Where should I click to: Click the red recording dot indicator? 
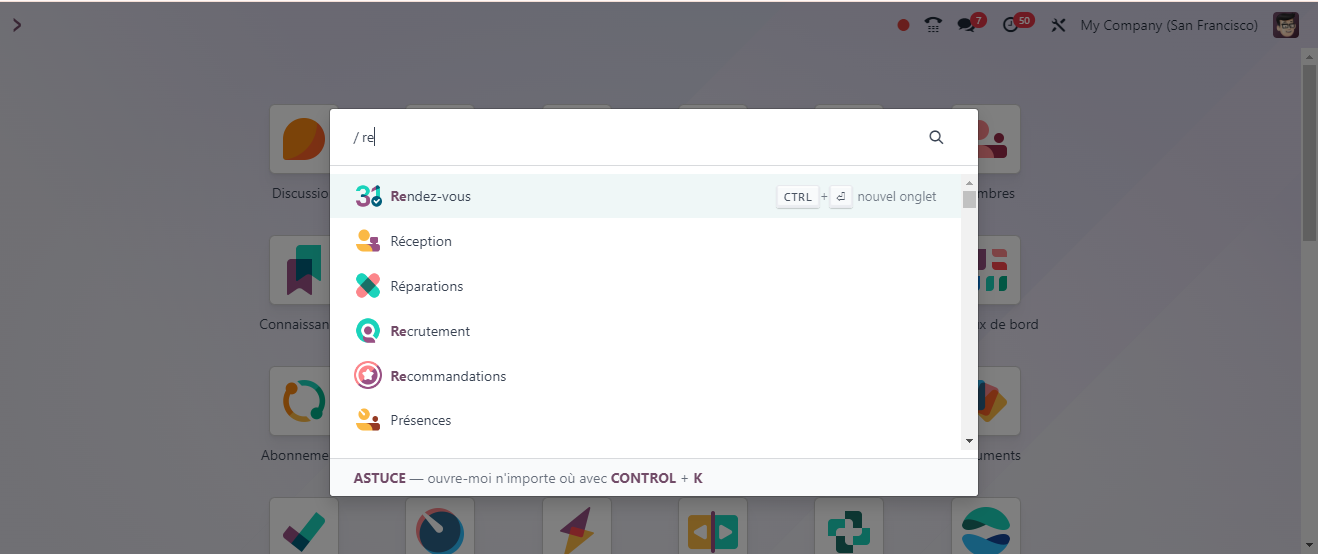(903, 25)
